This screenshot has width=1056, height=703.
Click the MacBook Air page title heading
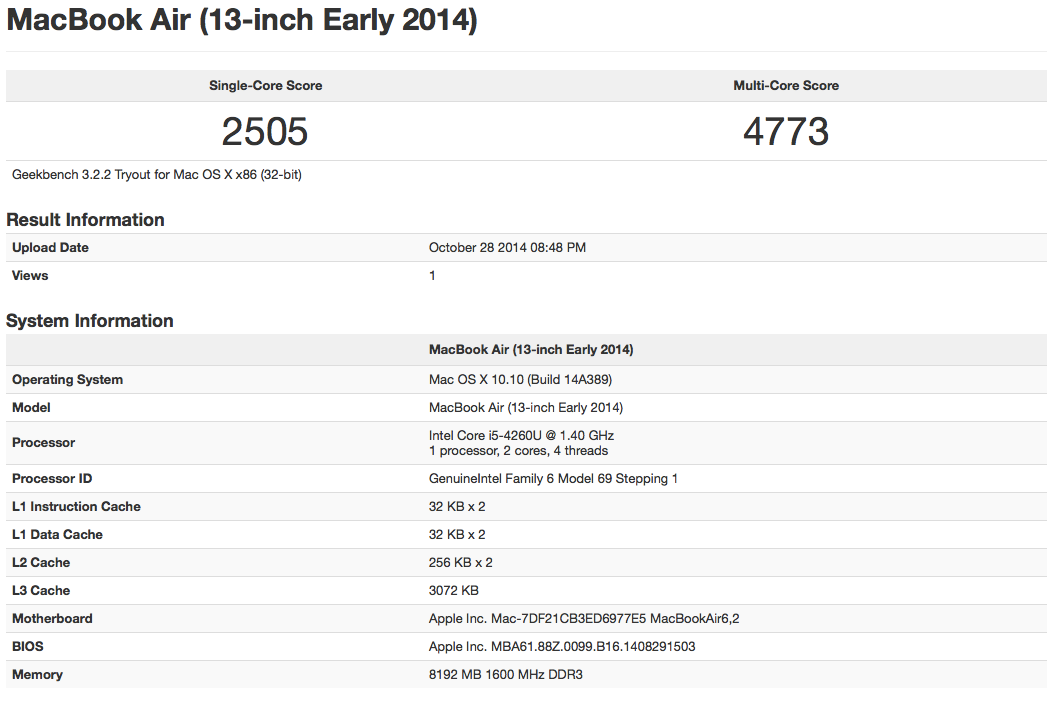[242, 22]
